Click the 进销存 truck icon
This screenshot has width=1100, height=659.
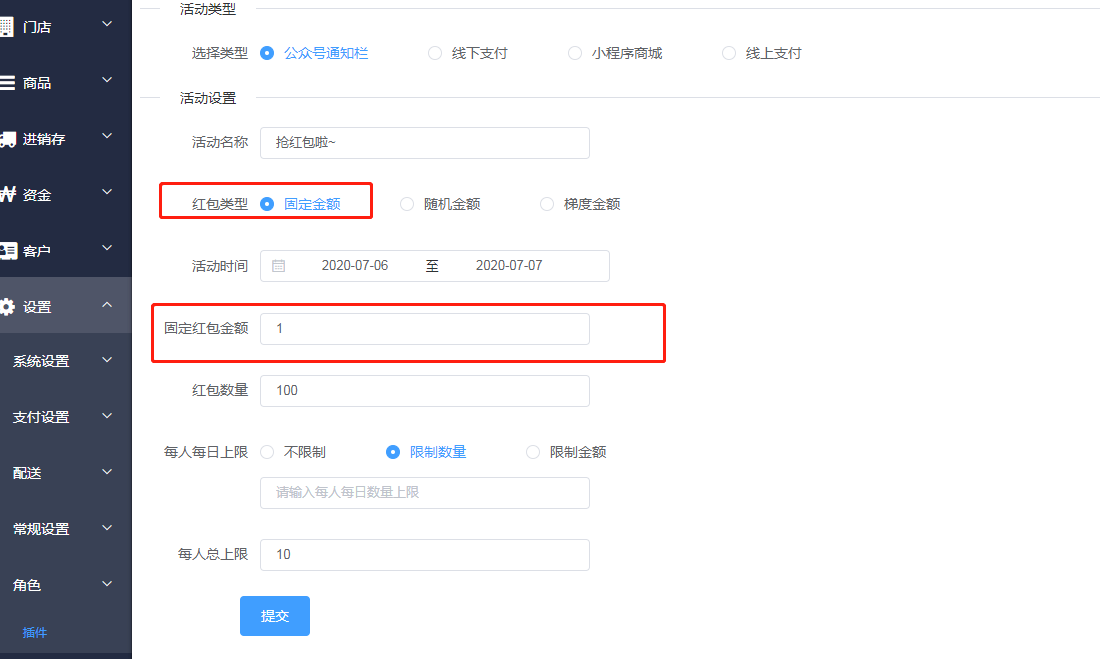click(8, 139)
